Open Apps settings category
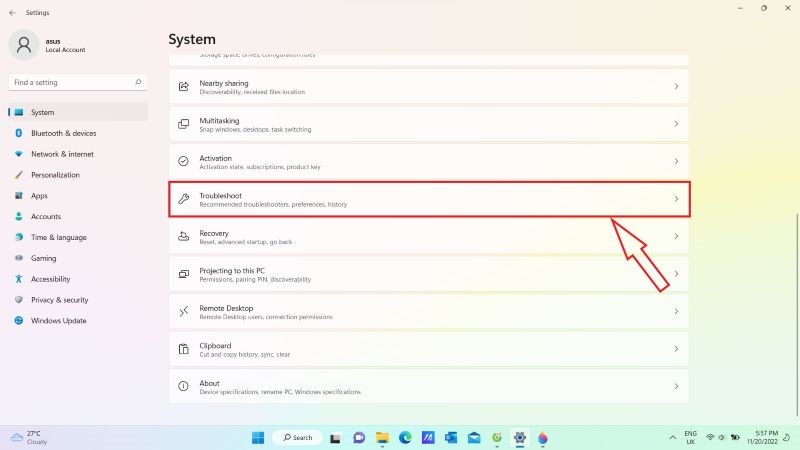This screenshot has width=800, height=450. point(78,196)
